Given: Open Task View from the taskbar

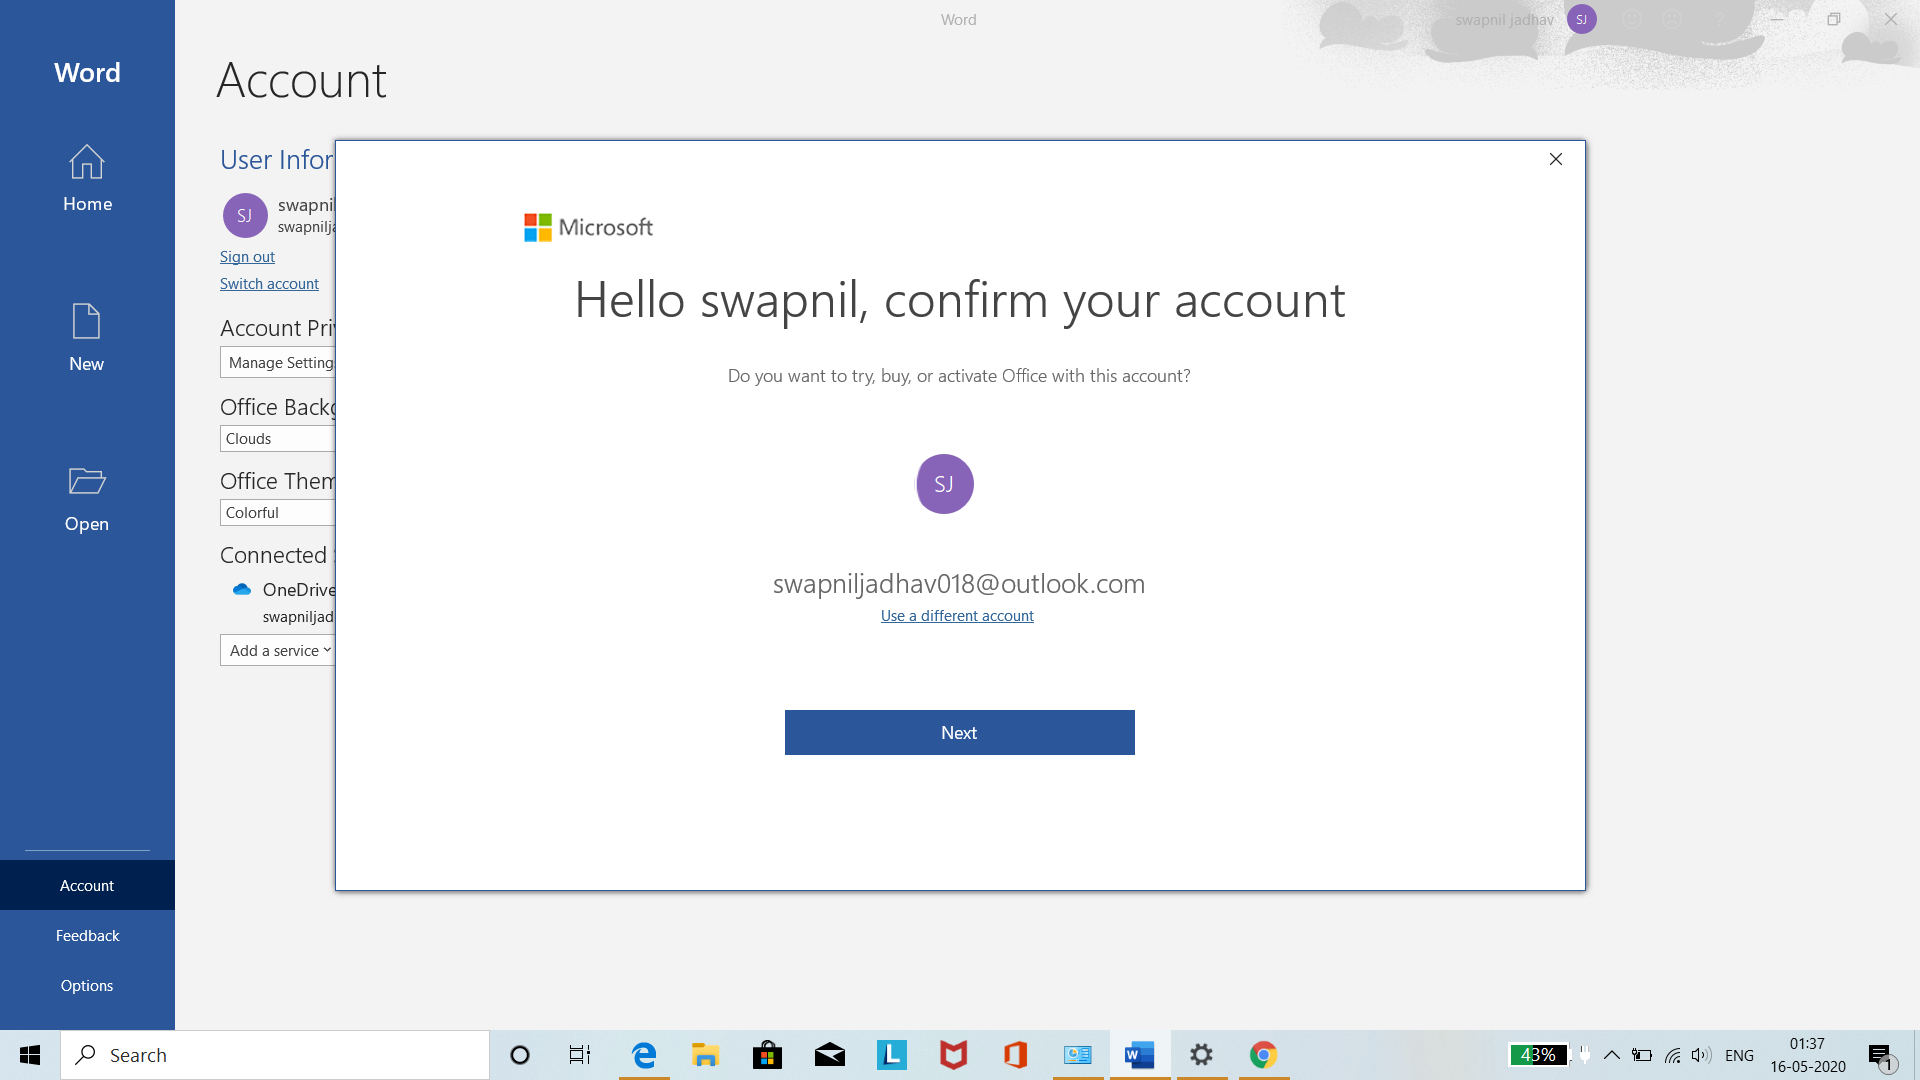Looking at the screenshot, I should (580, 1055).
